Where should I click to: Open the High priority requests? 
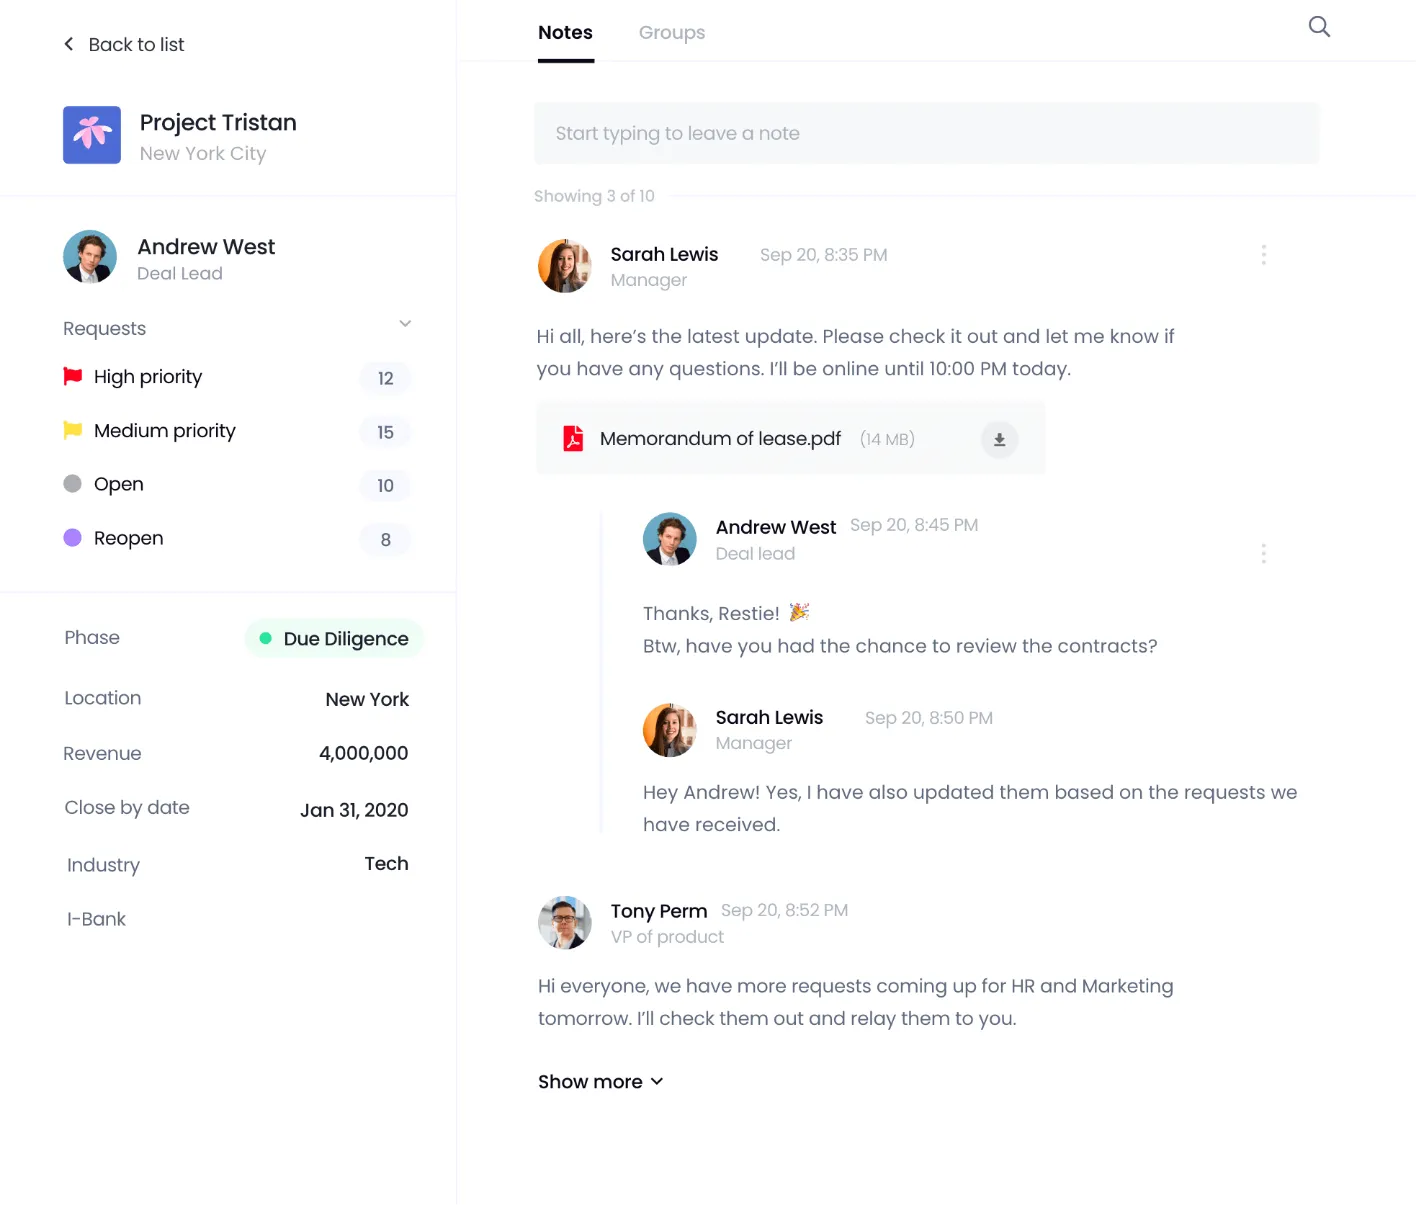tap(237, 377)
